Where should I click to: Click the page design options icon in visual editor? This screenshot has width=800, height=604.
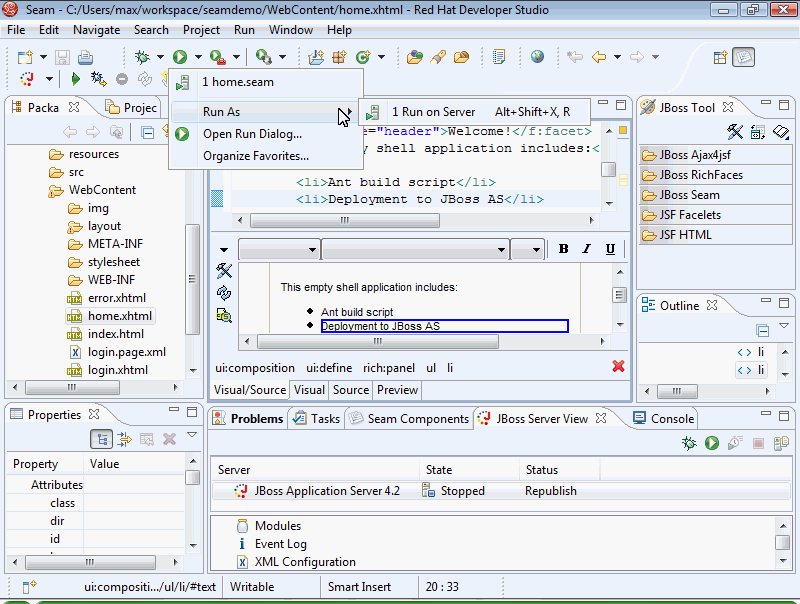coord(224,316)
